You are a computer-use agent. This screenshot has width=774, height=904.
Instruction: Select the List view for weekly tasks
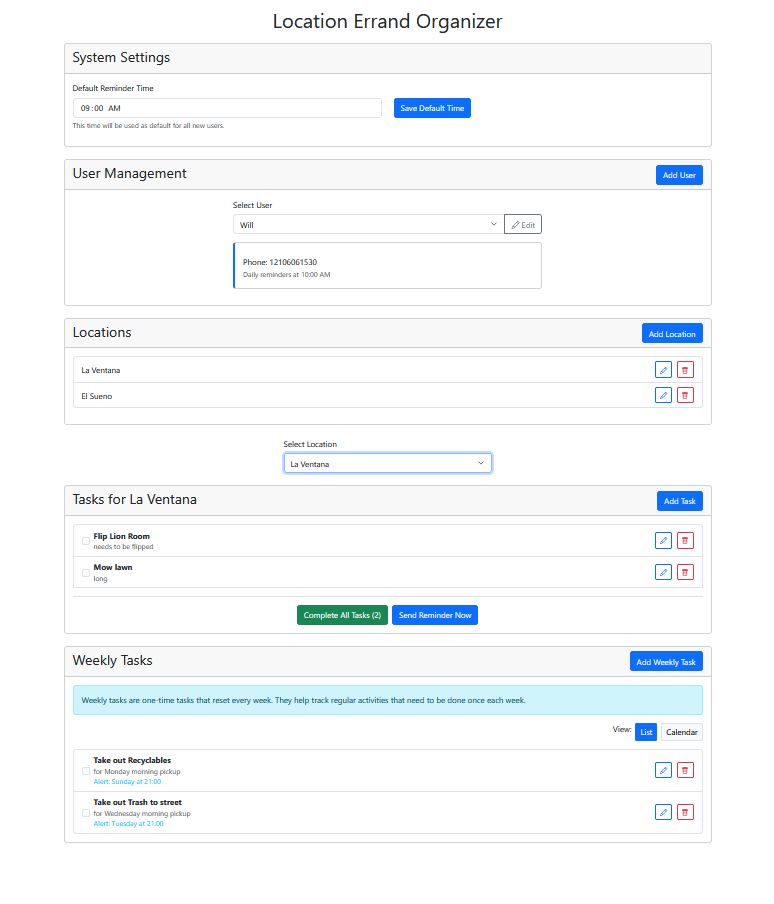tap(646, 732)
